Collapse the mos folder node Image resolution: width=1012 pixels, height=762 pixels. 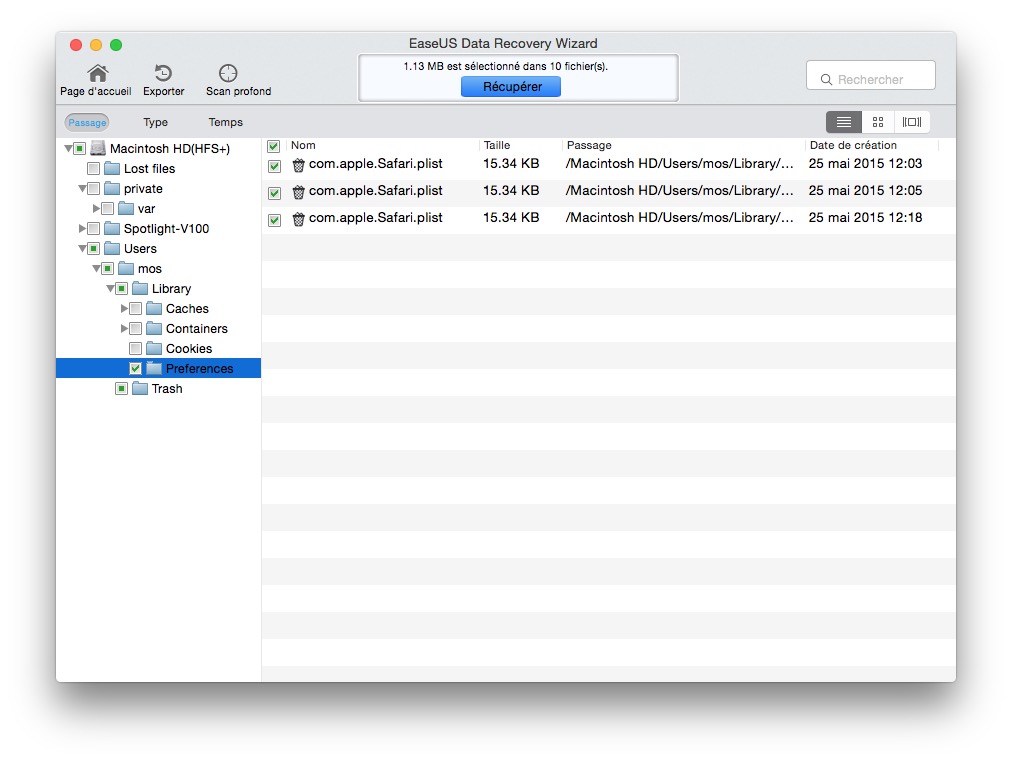97,268
